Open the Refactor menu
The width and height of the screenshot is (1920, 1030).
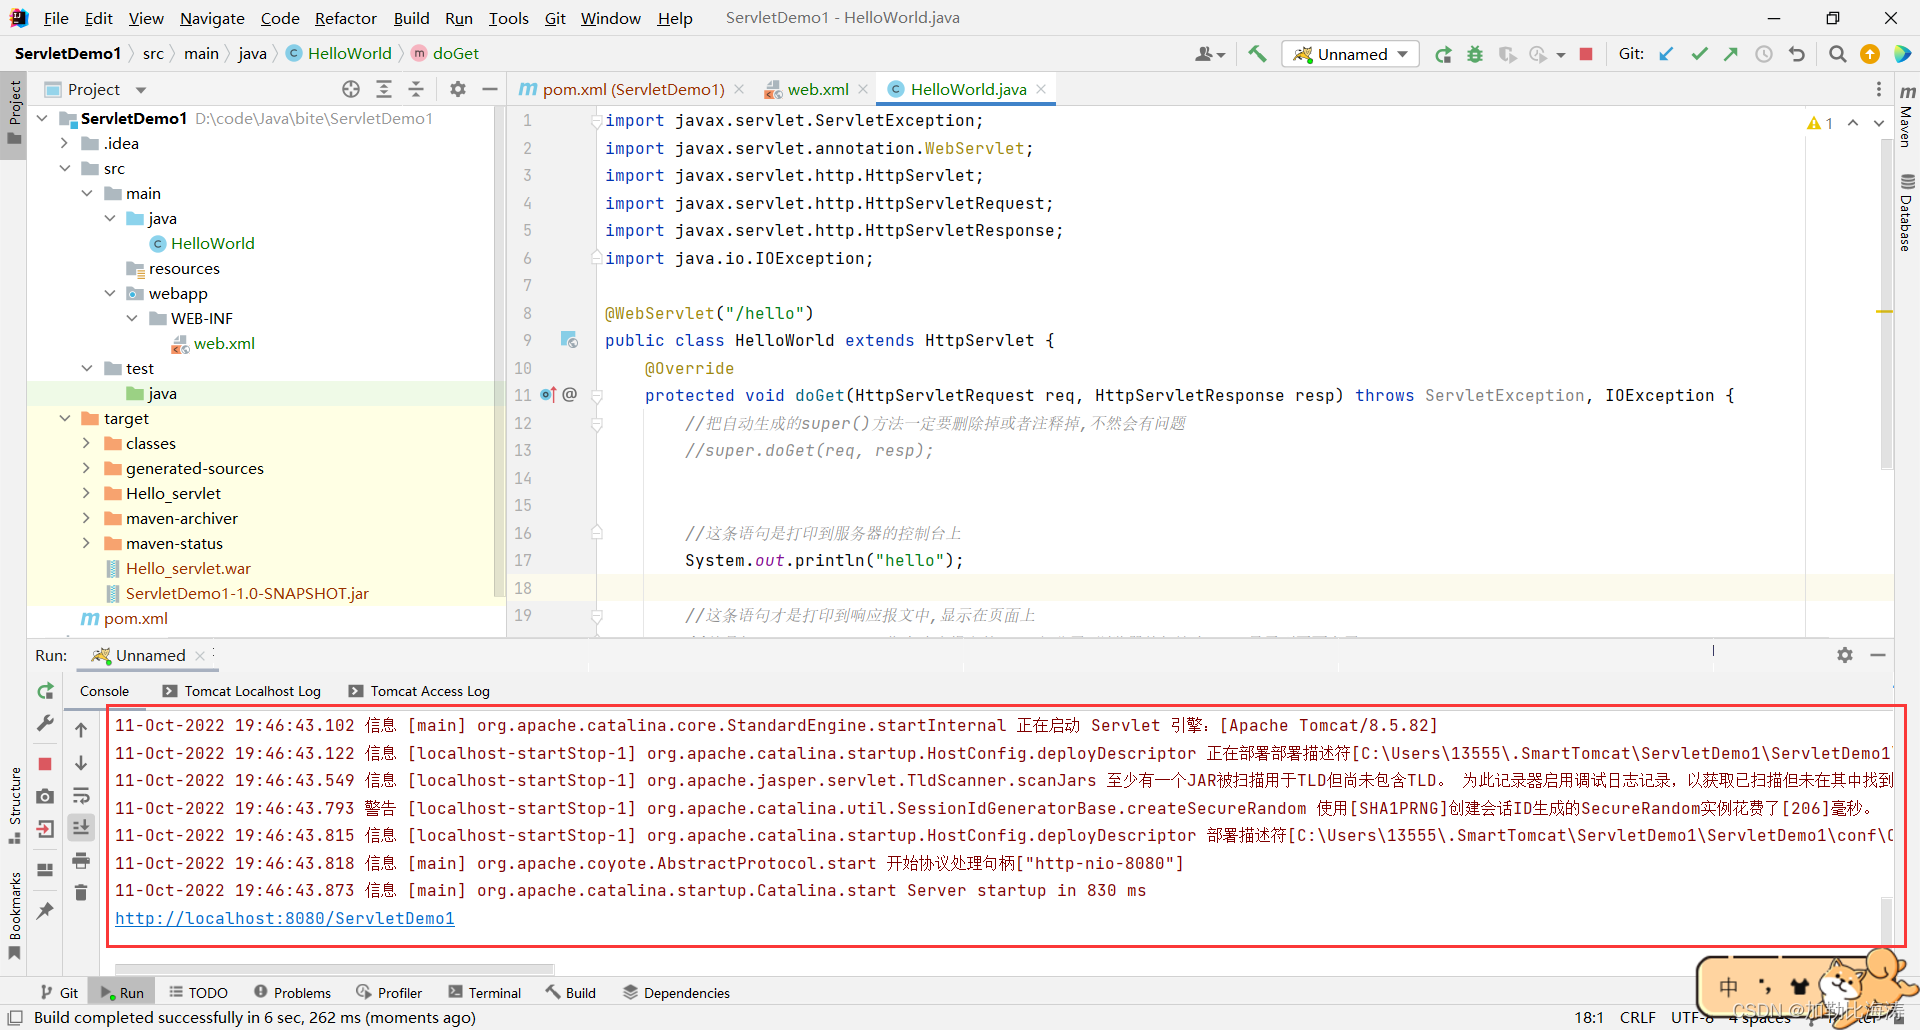pos(345,18)
